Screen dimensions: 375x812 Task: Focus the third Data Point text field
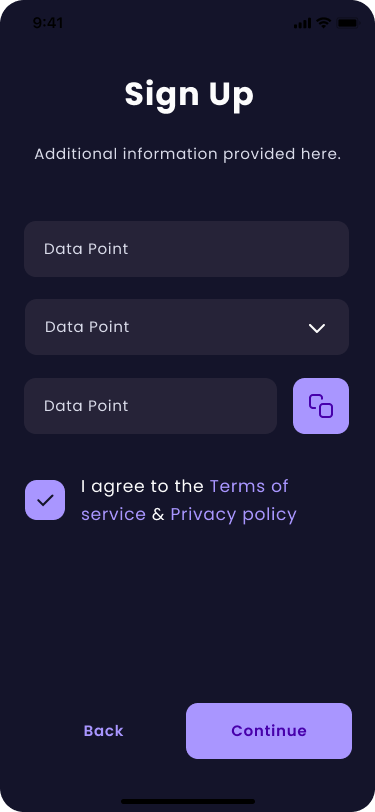[150, 406]
